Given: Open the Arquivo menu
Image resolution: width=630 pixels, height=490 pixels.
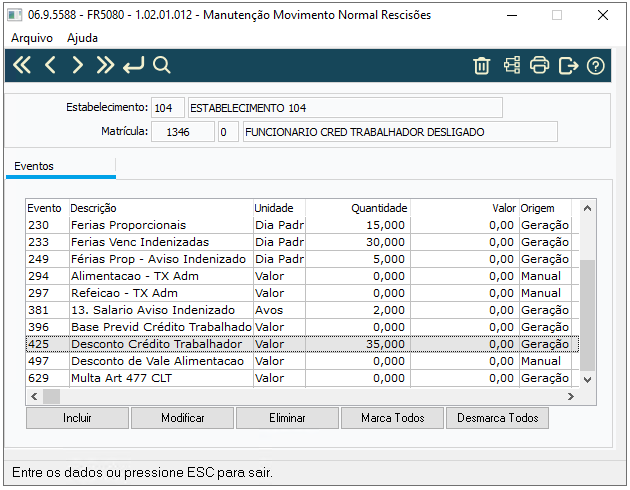Looking at the screenshot, I should 32,38.
